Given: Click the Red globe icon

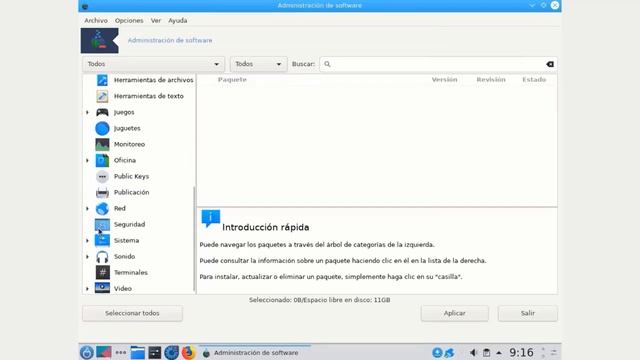Looking at the screenshot, I should [102, 209].
